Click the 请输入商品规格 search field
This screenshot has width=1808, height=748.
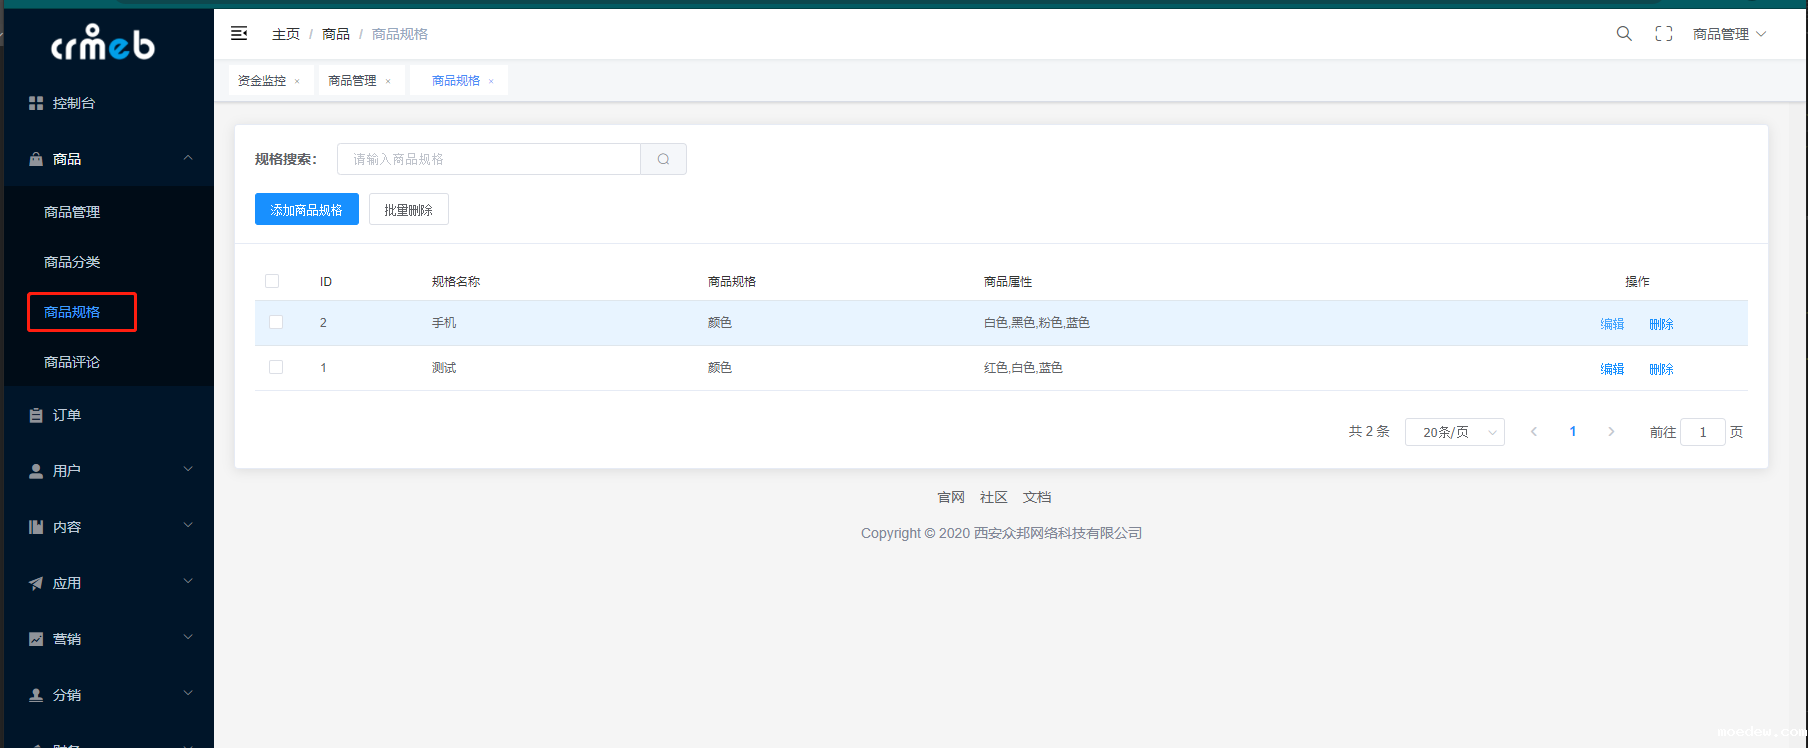489,159
